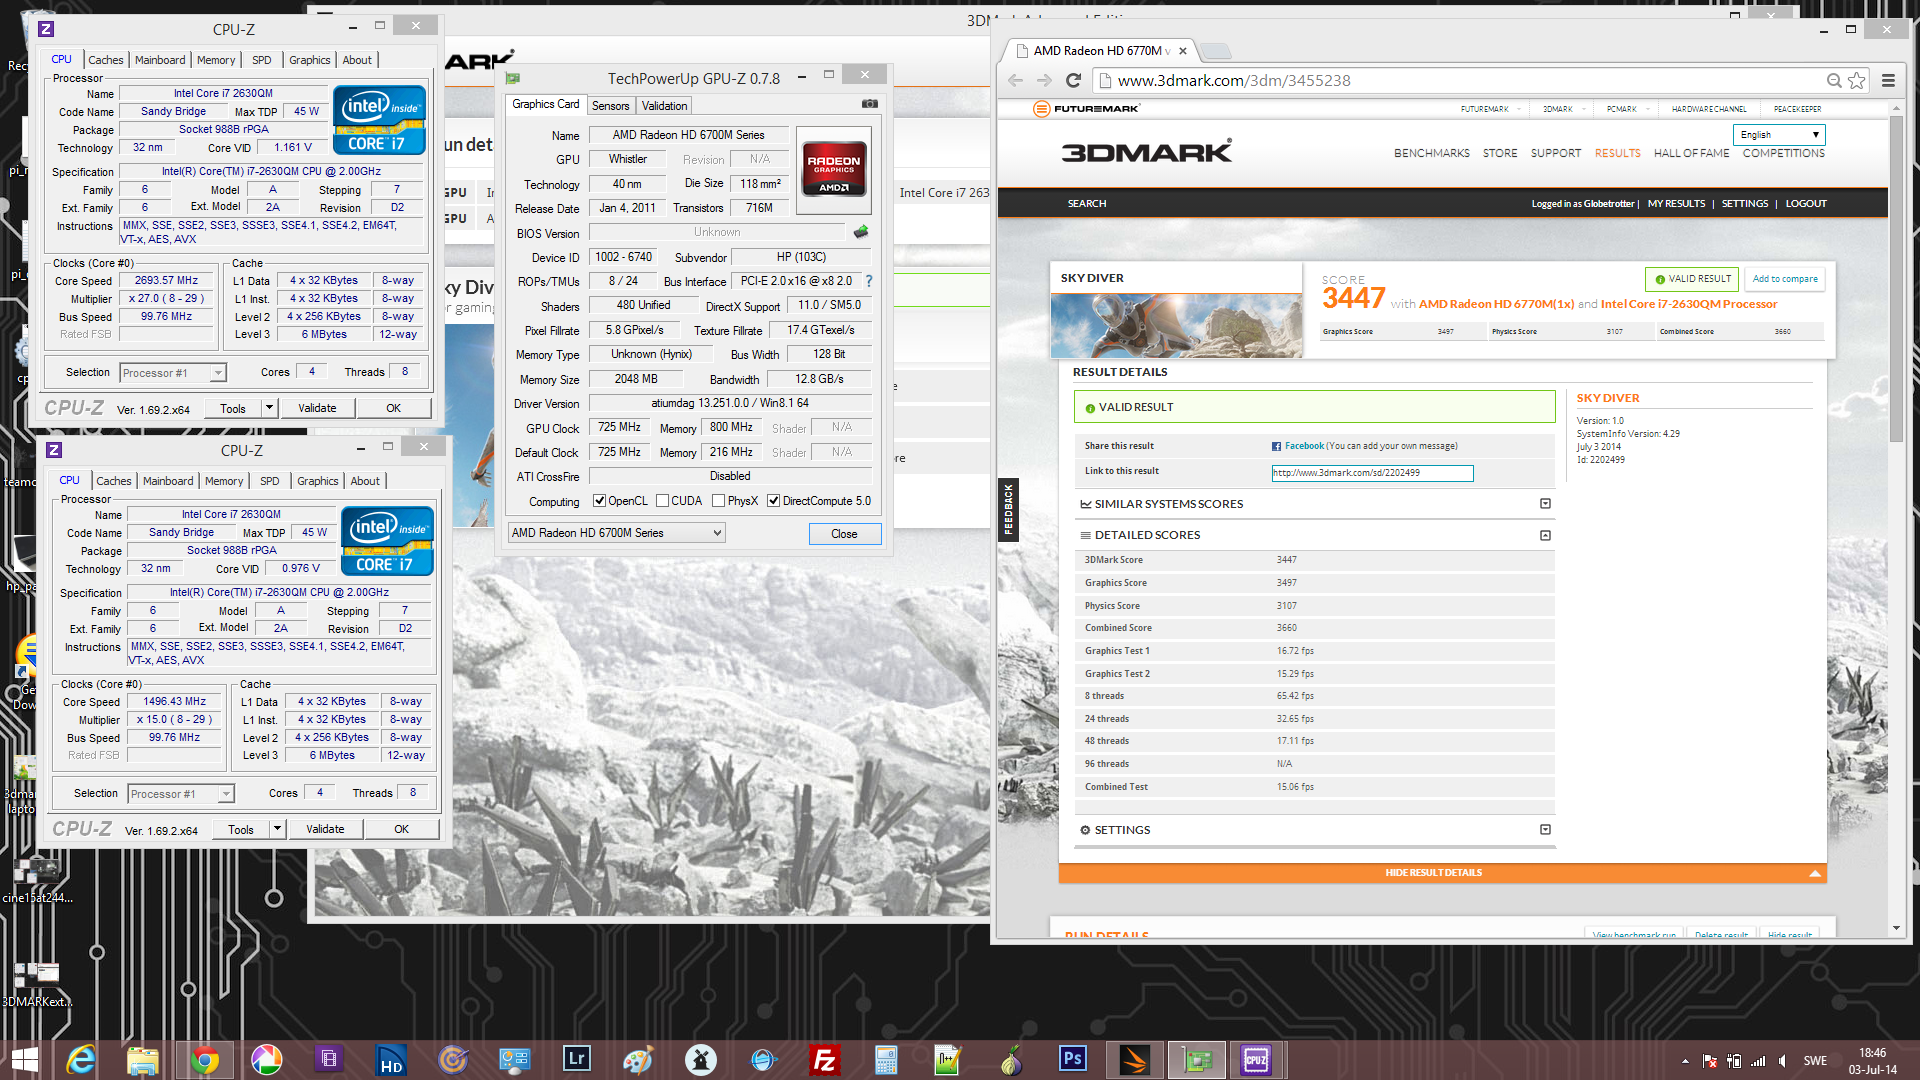Click Bus Interface question mark in GPU-Z
Image resolution: width=1920 pixels, height=1080 pixels.
(x=869, y=282)
